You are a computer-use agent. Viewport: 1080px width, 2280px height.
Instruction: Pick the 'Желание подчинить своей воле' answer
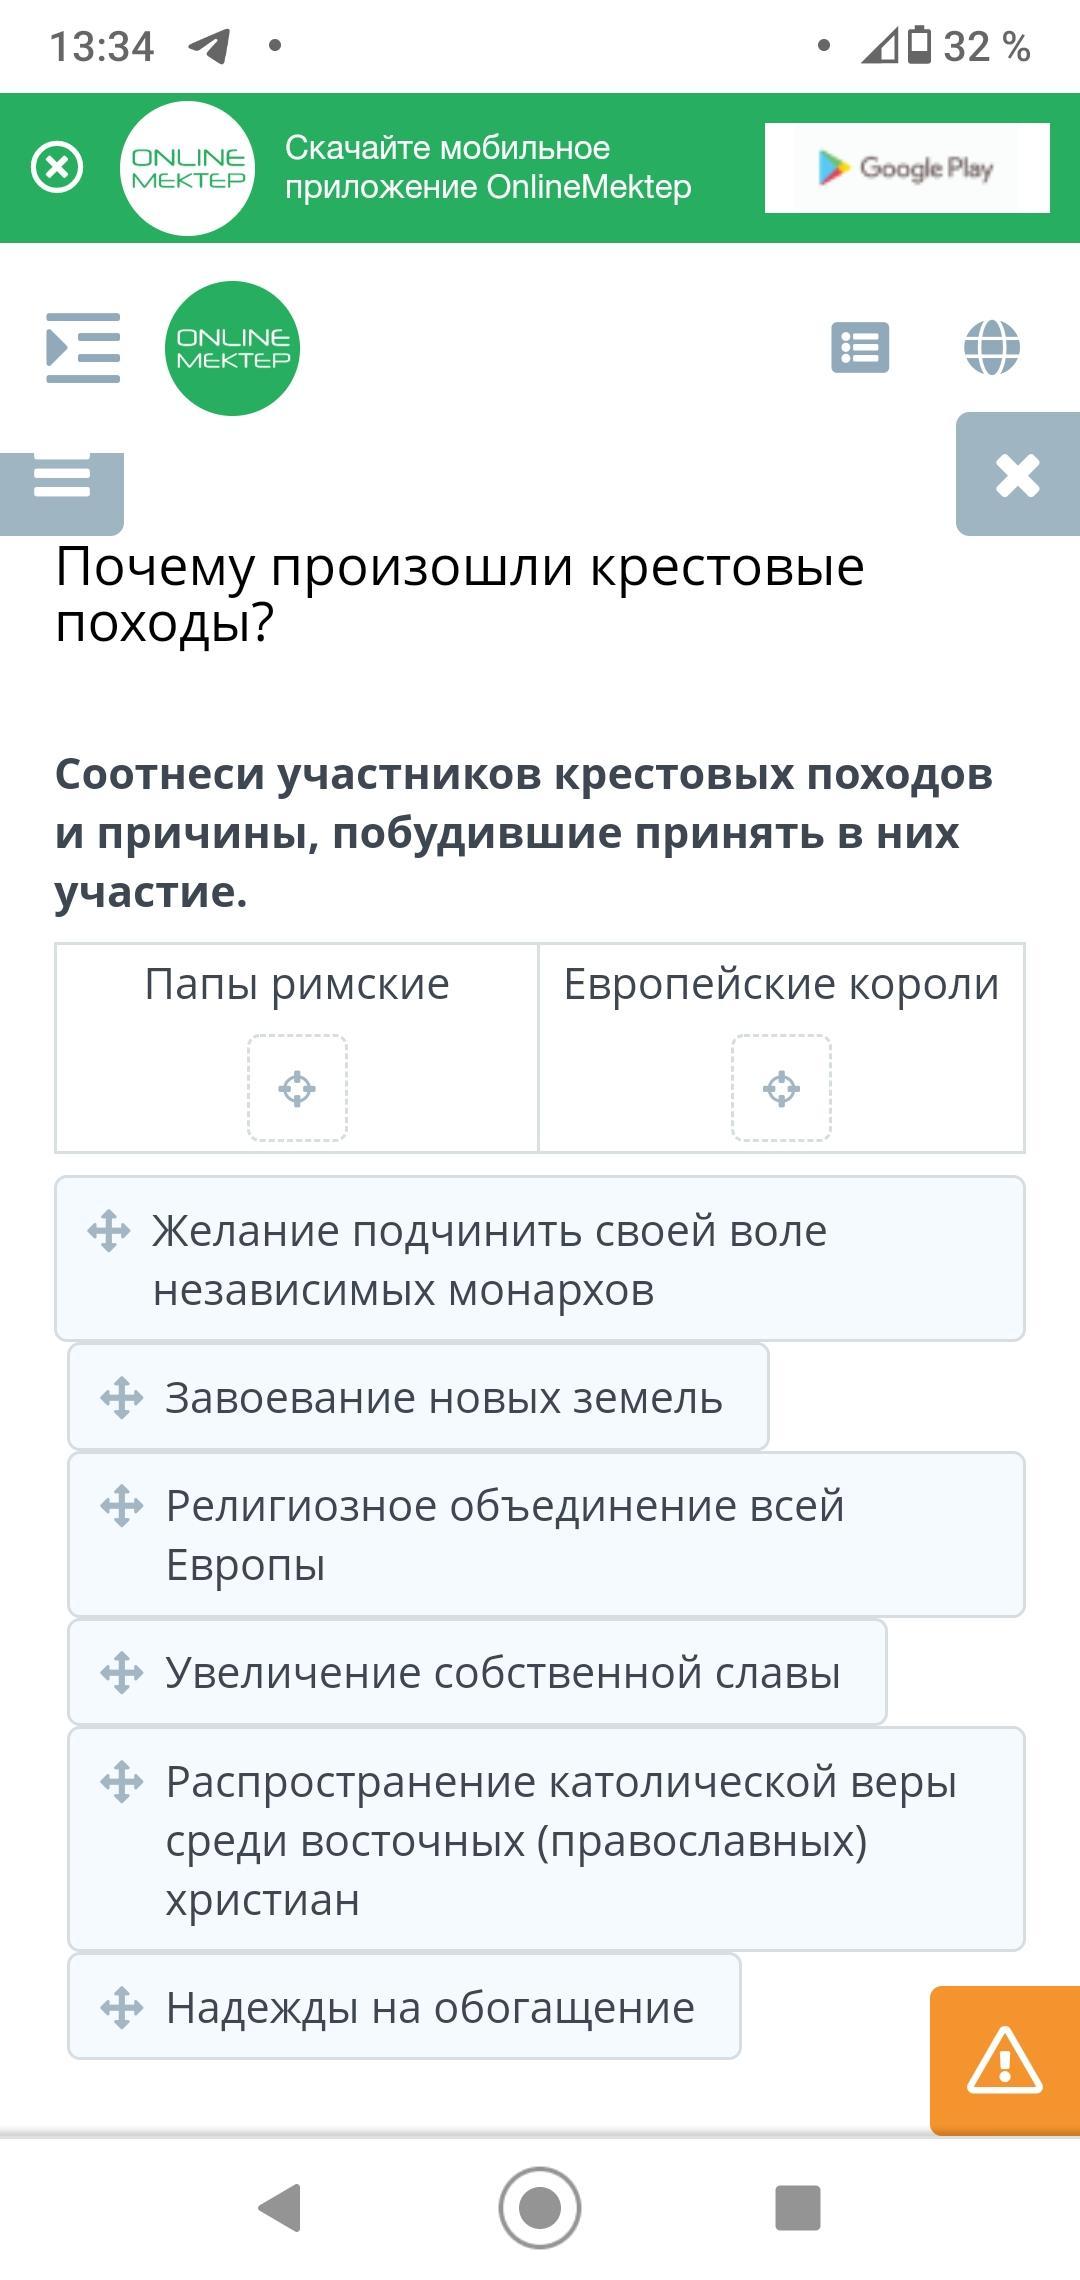click(540, 1259)
